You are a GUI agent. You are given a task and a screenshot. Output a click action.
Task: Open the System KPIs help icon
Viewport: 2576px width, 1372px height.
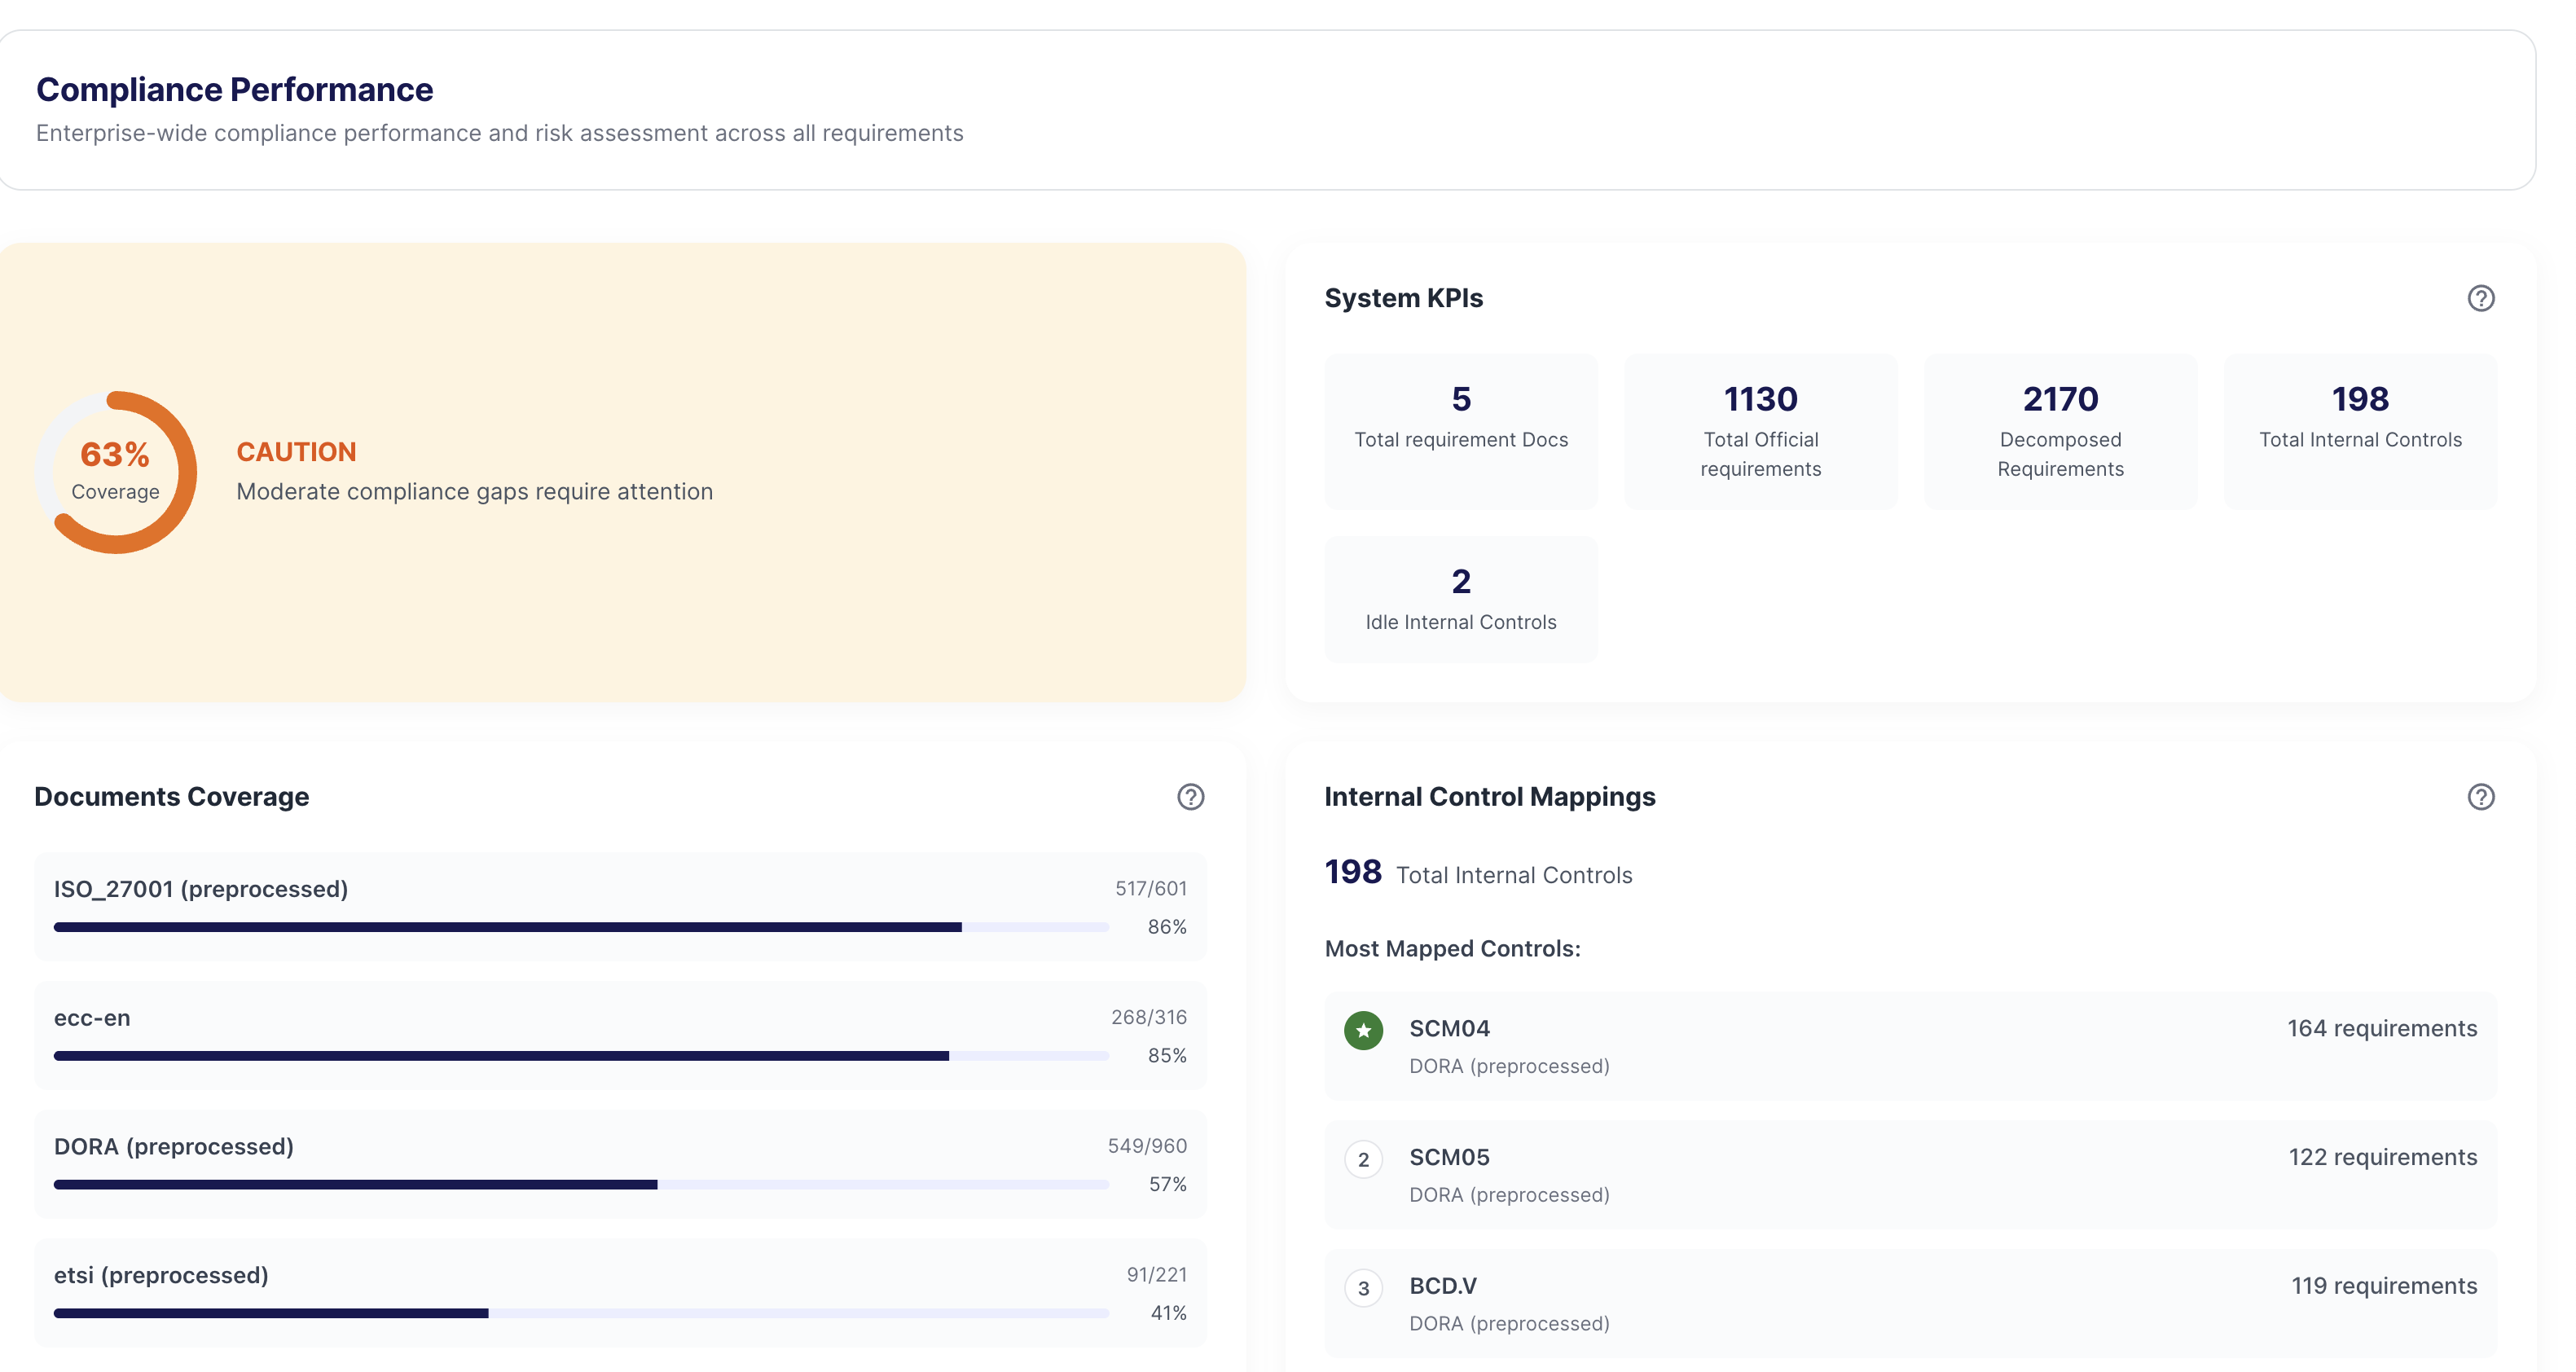pyautogui.click(x=2481, y=297)
